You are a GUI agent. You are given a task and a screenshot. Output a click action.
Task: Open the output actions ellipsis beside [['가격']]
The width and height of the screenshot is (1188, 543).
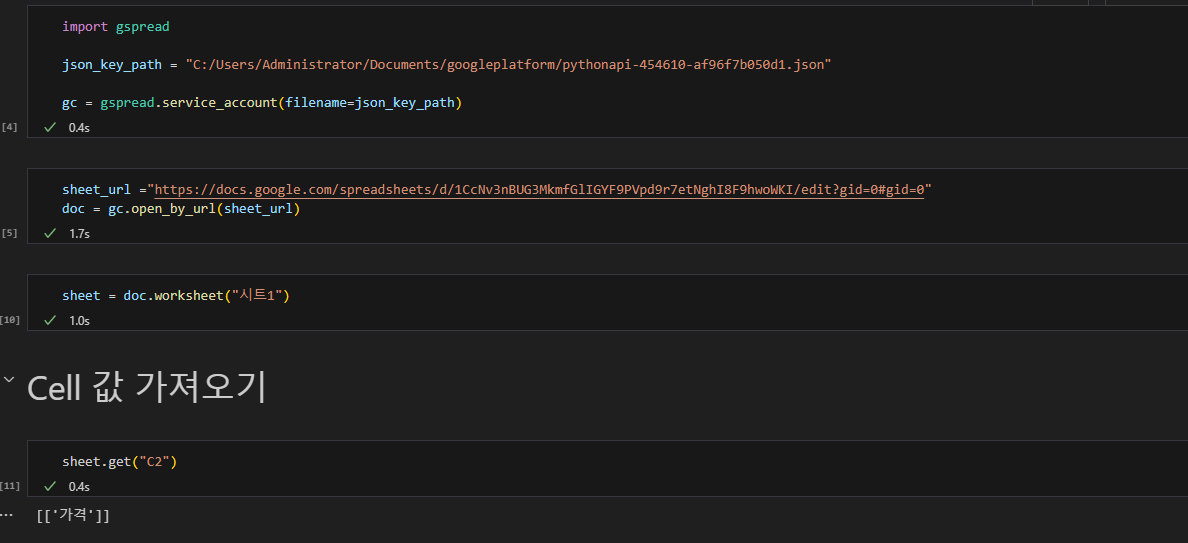point(6,516)
